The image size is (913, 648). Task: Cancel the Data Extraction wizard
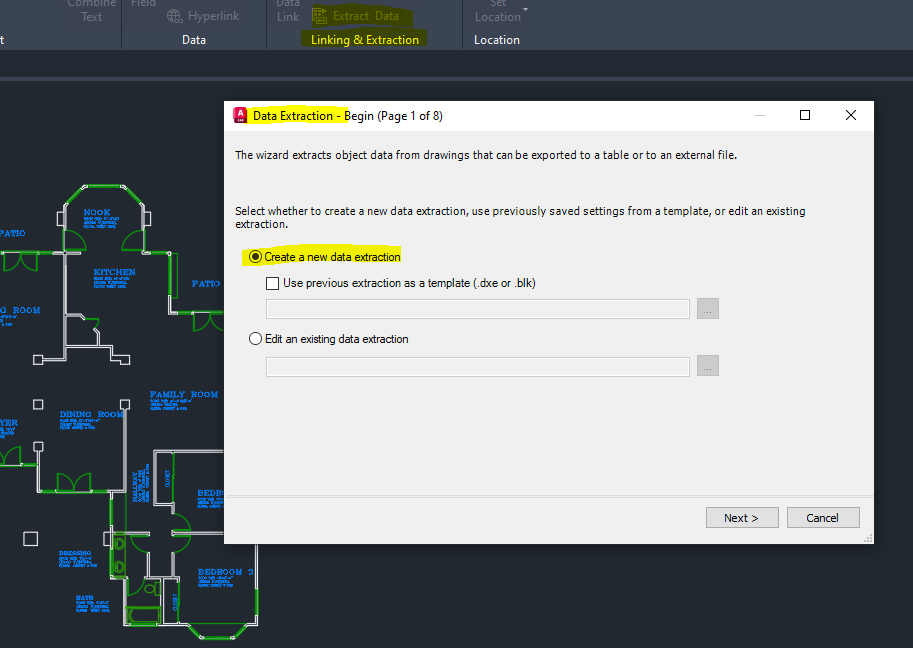tap(822, 517)
